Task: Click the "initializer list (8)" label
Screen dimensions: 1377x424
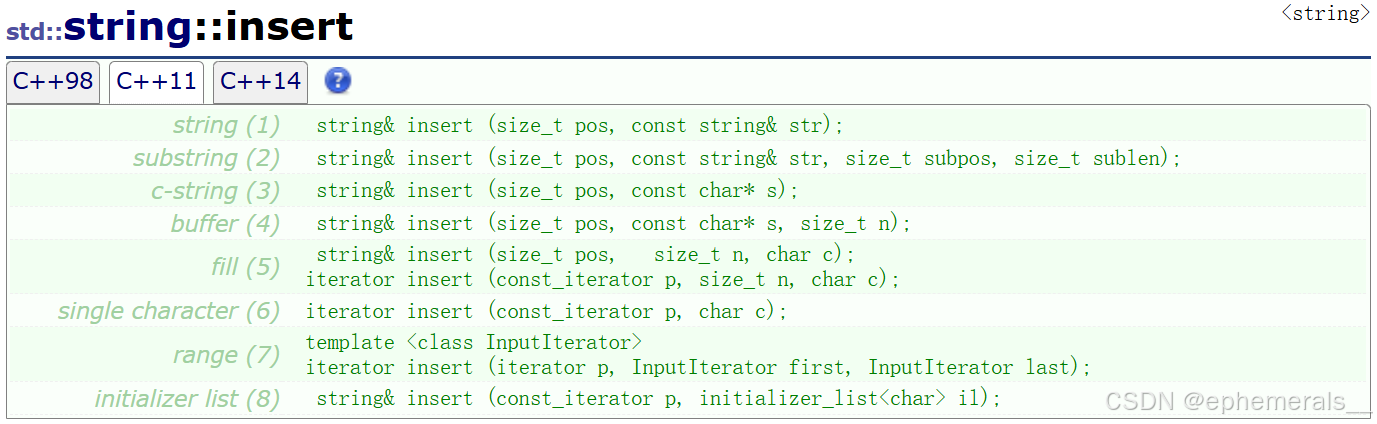Action: (187, 399)
